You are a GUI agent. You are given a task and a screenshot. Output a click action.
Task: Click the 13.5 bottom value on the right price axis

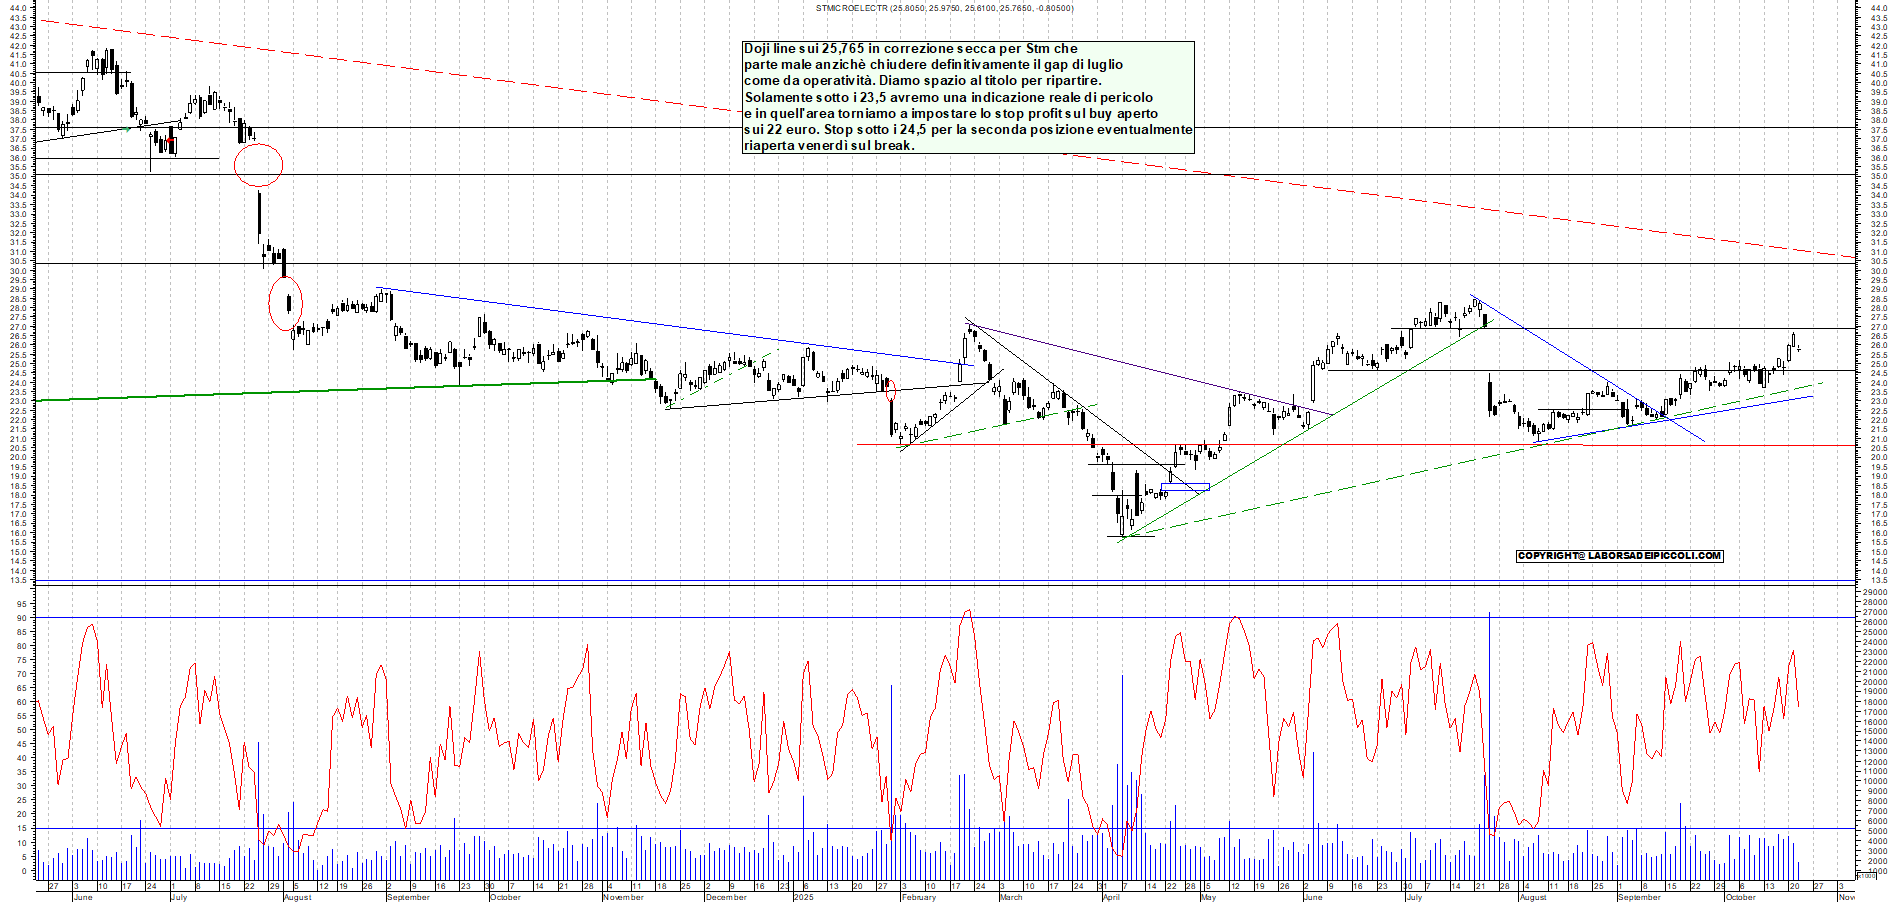pos(1878,580)
